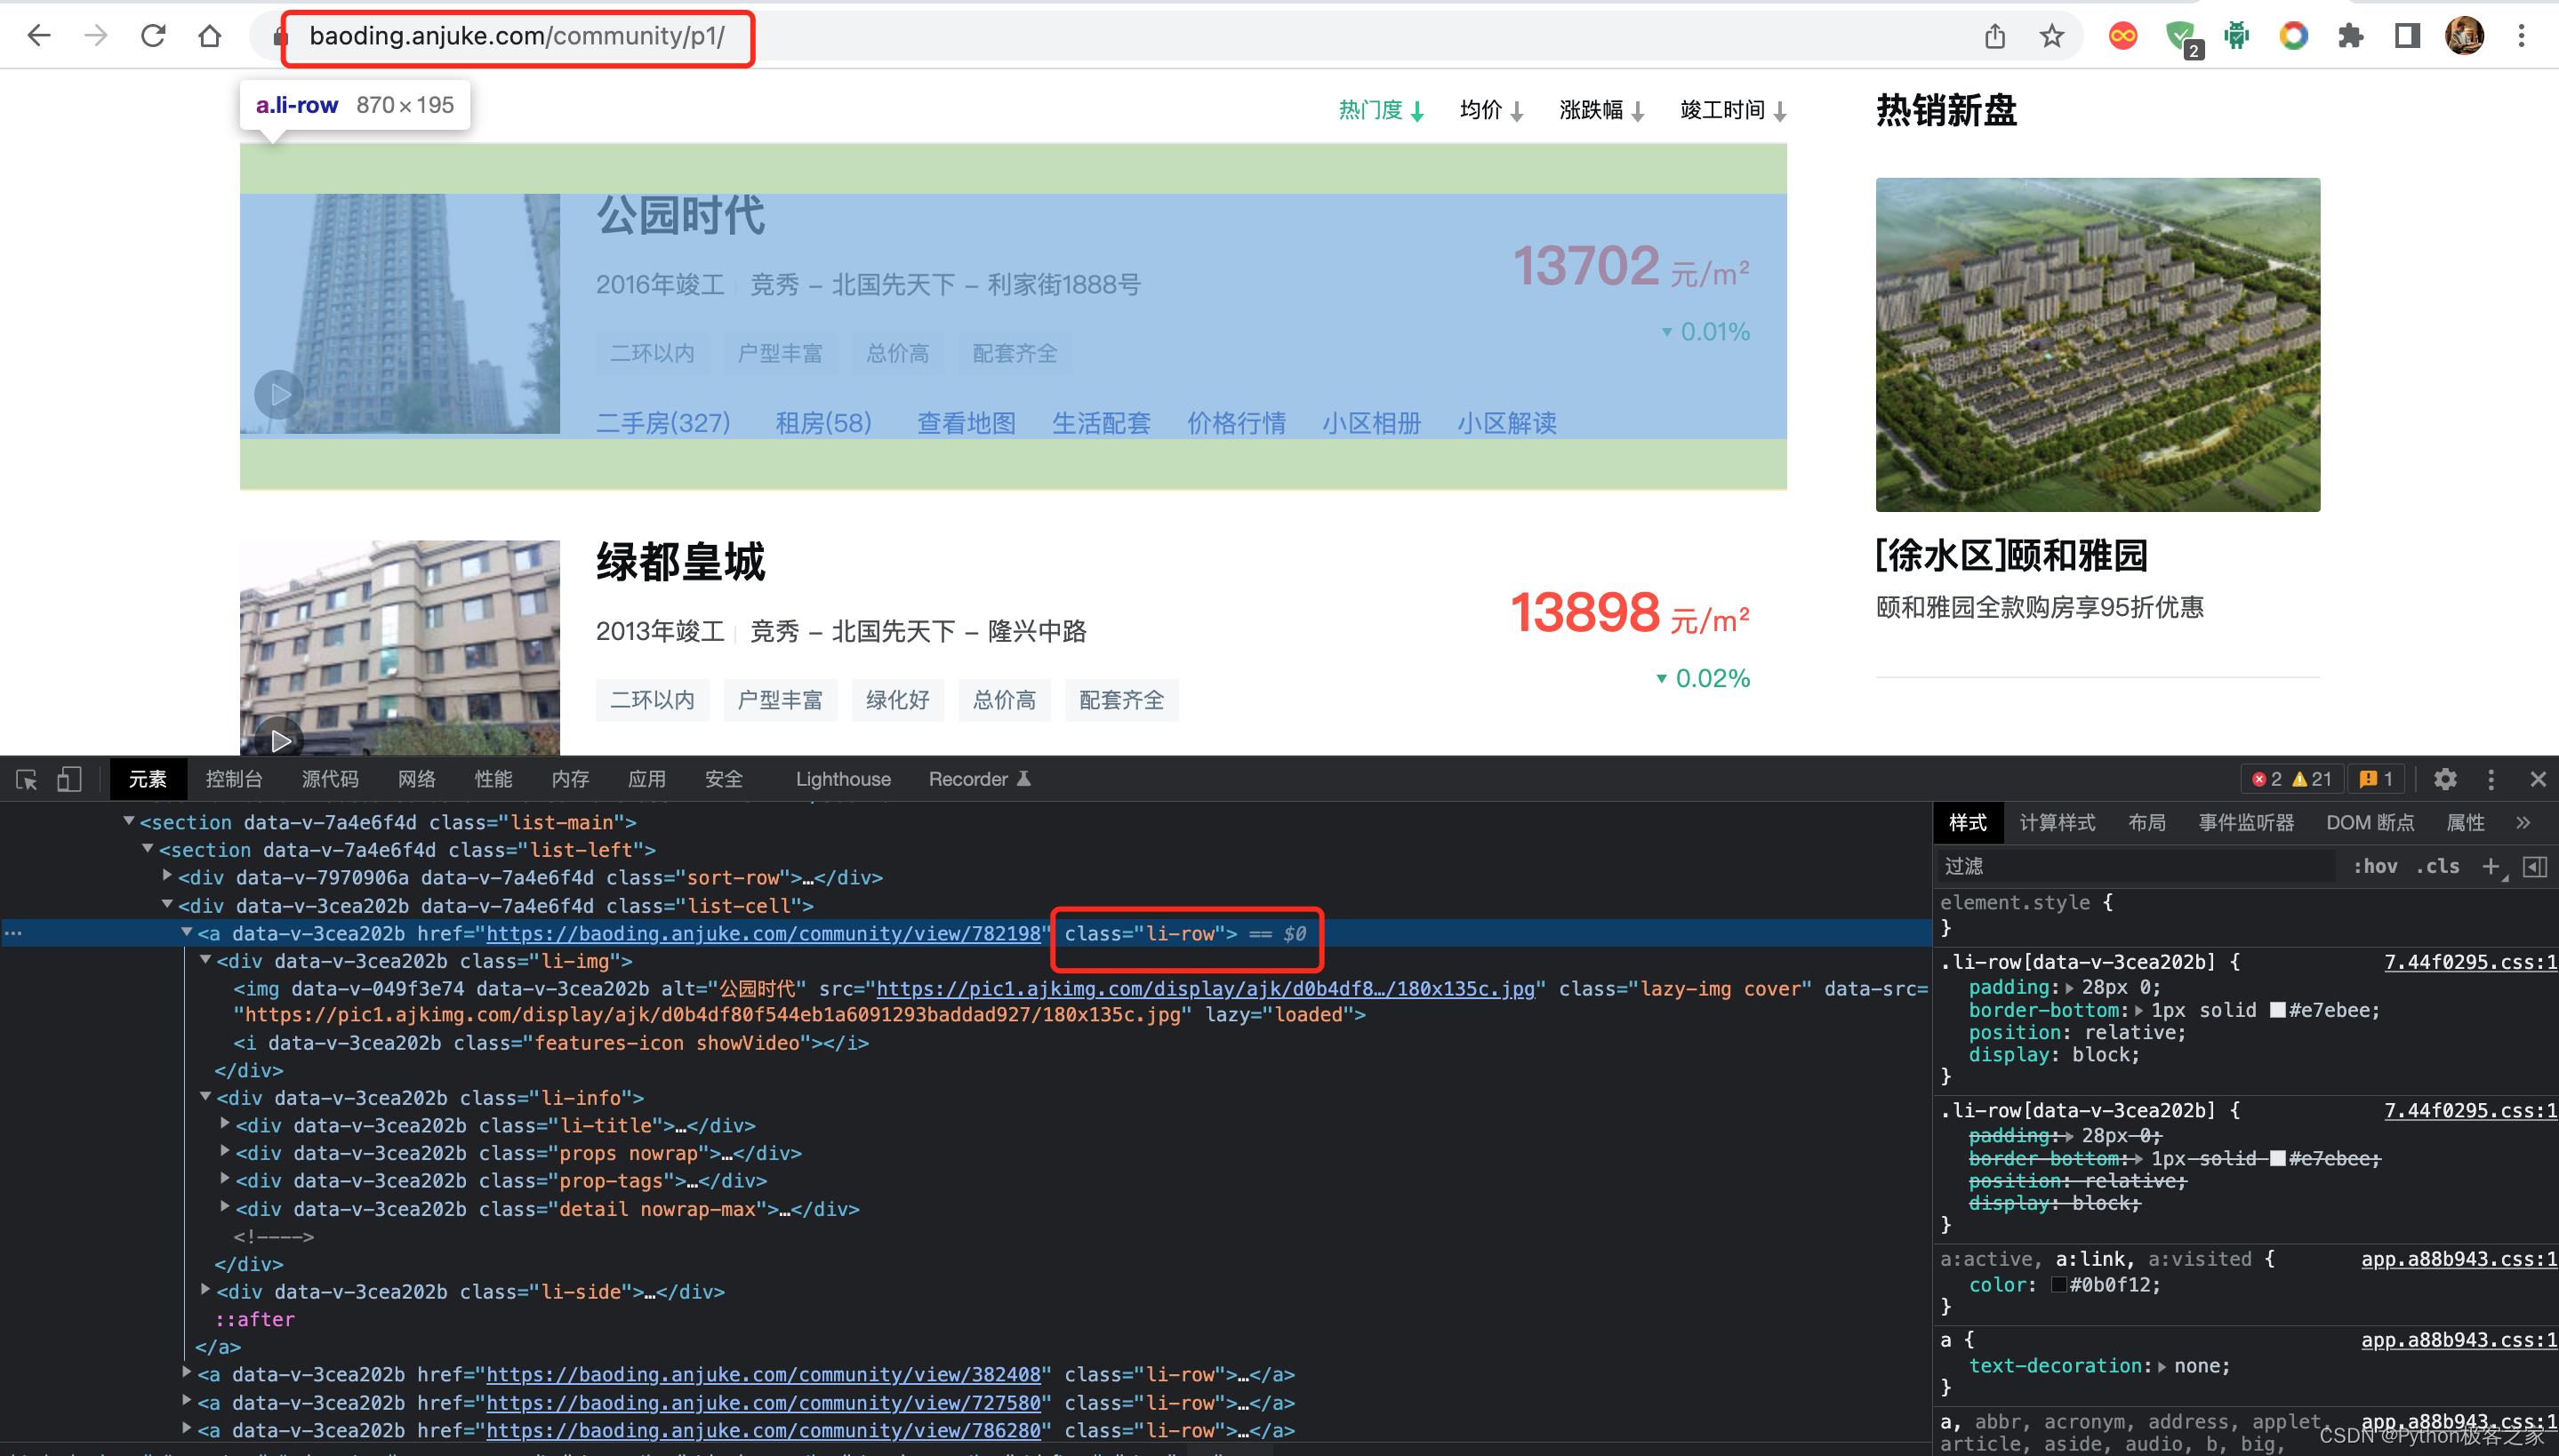Sort list by 竣工时间
This screenshot has height=1456, width=2559.
(x=1733, y=110)
